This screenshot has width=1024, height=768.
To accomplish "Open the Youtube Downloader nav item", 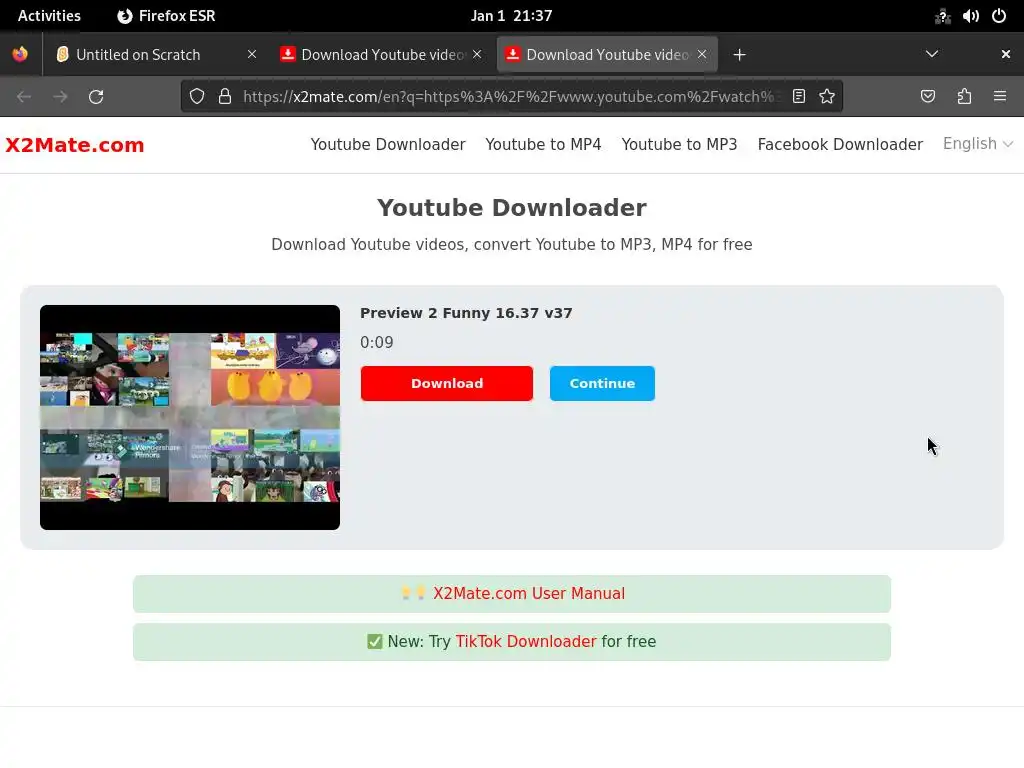I will (x=388, y=144).
